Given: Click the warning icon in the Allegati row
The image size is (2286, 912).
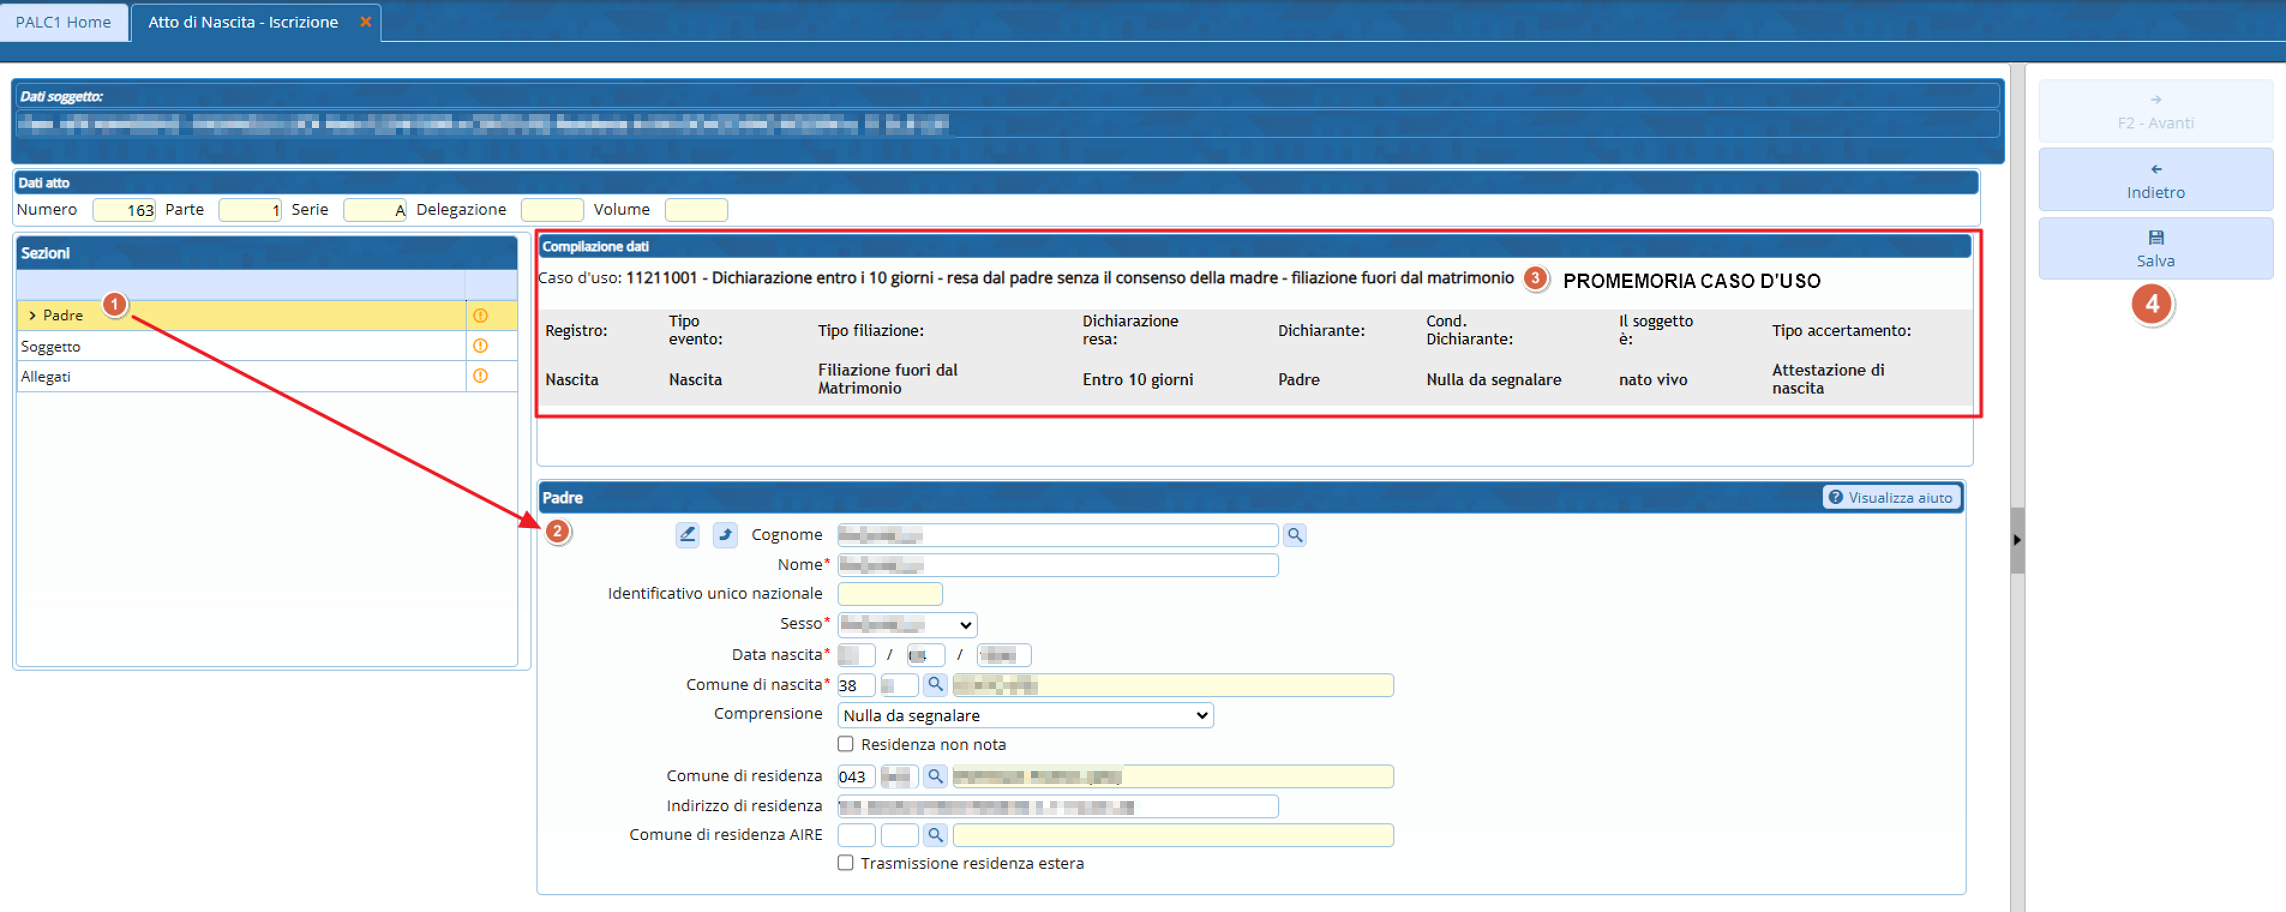Looking at the screenshot, I should pyautogui.click(x=481, y=376).
